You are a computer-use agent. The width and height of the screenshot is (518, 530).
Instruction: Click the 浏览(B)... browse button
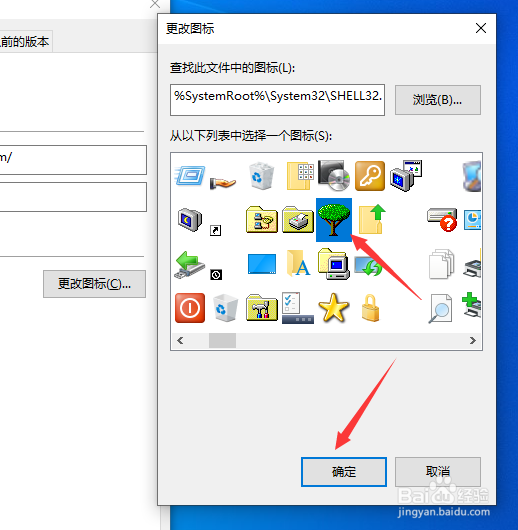438,100
